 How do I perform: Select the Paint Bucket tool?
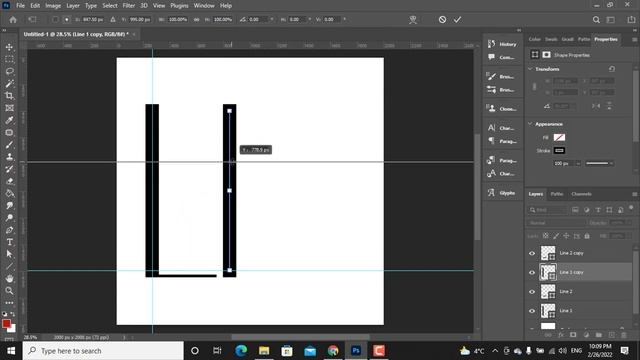(9, 193)
